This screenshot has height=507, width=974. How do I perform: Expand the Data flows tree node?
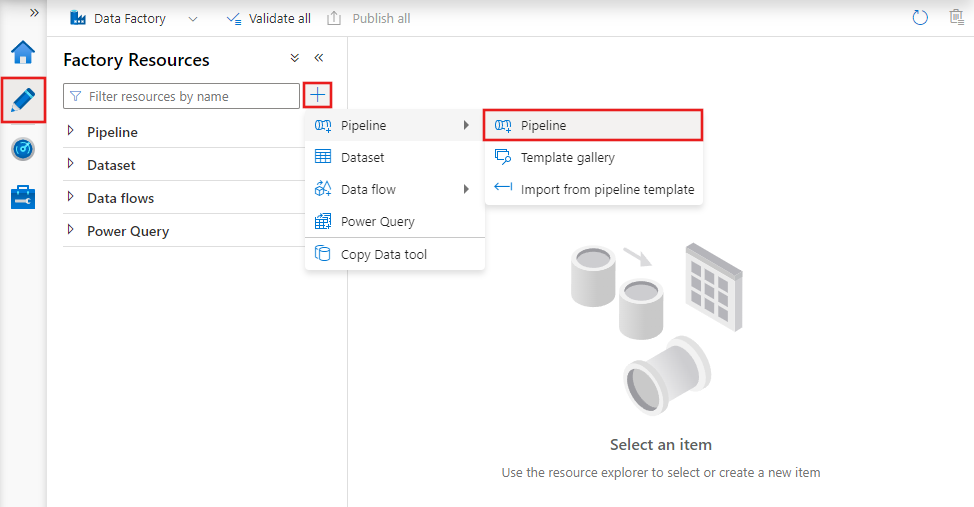point(70,196)
